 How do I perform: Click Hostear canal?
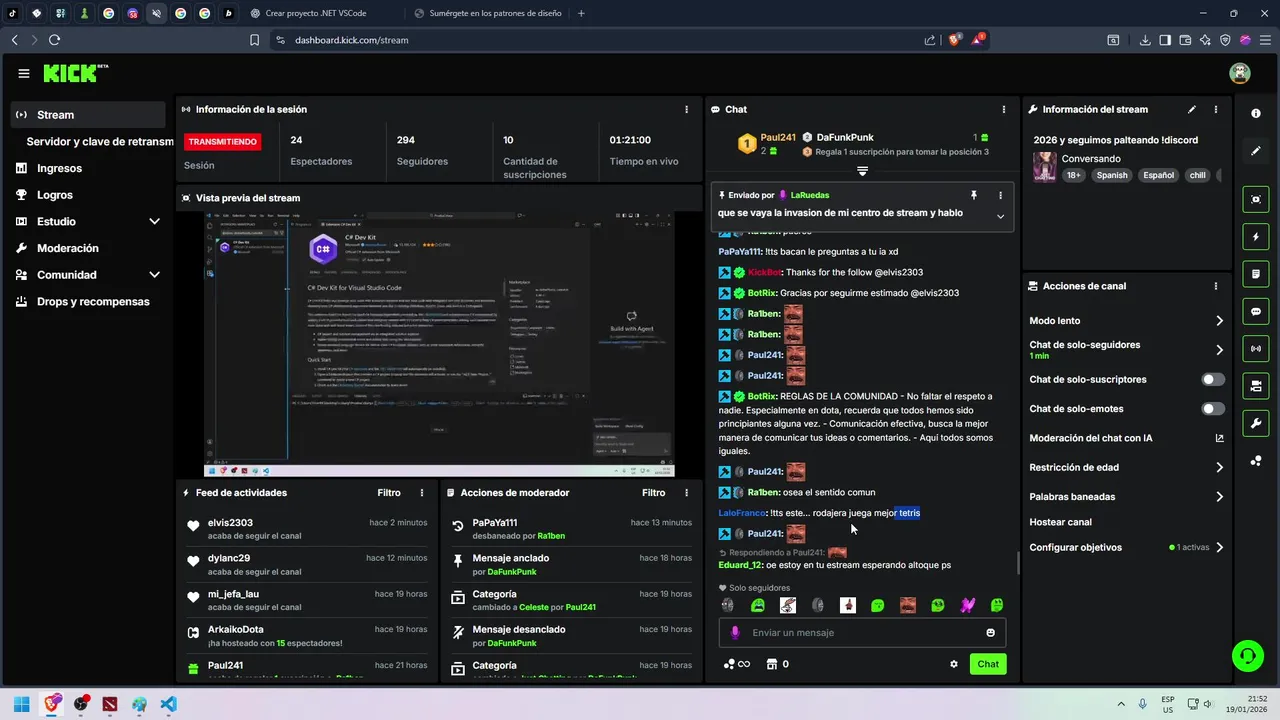pyautogui.click(x=1060, y=522)
